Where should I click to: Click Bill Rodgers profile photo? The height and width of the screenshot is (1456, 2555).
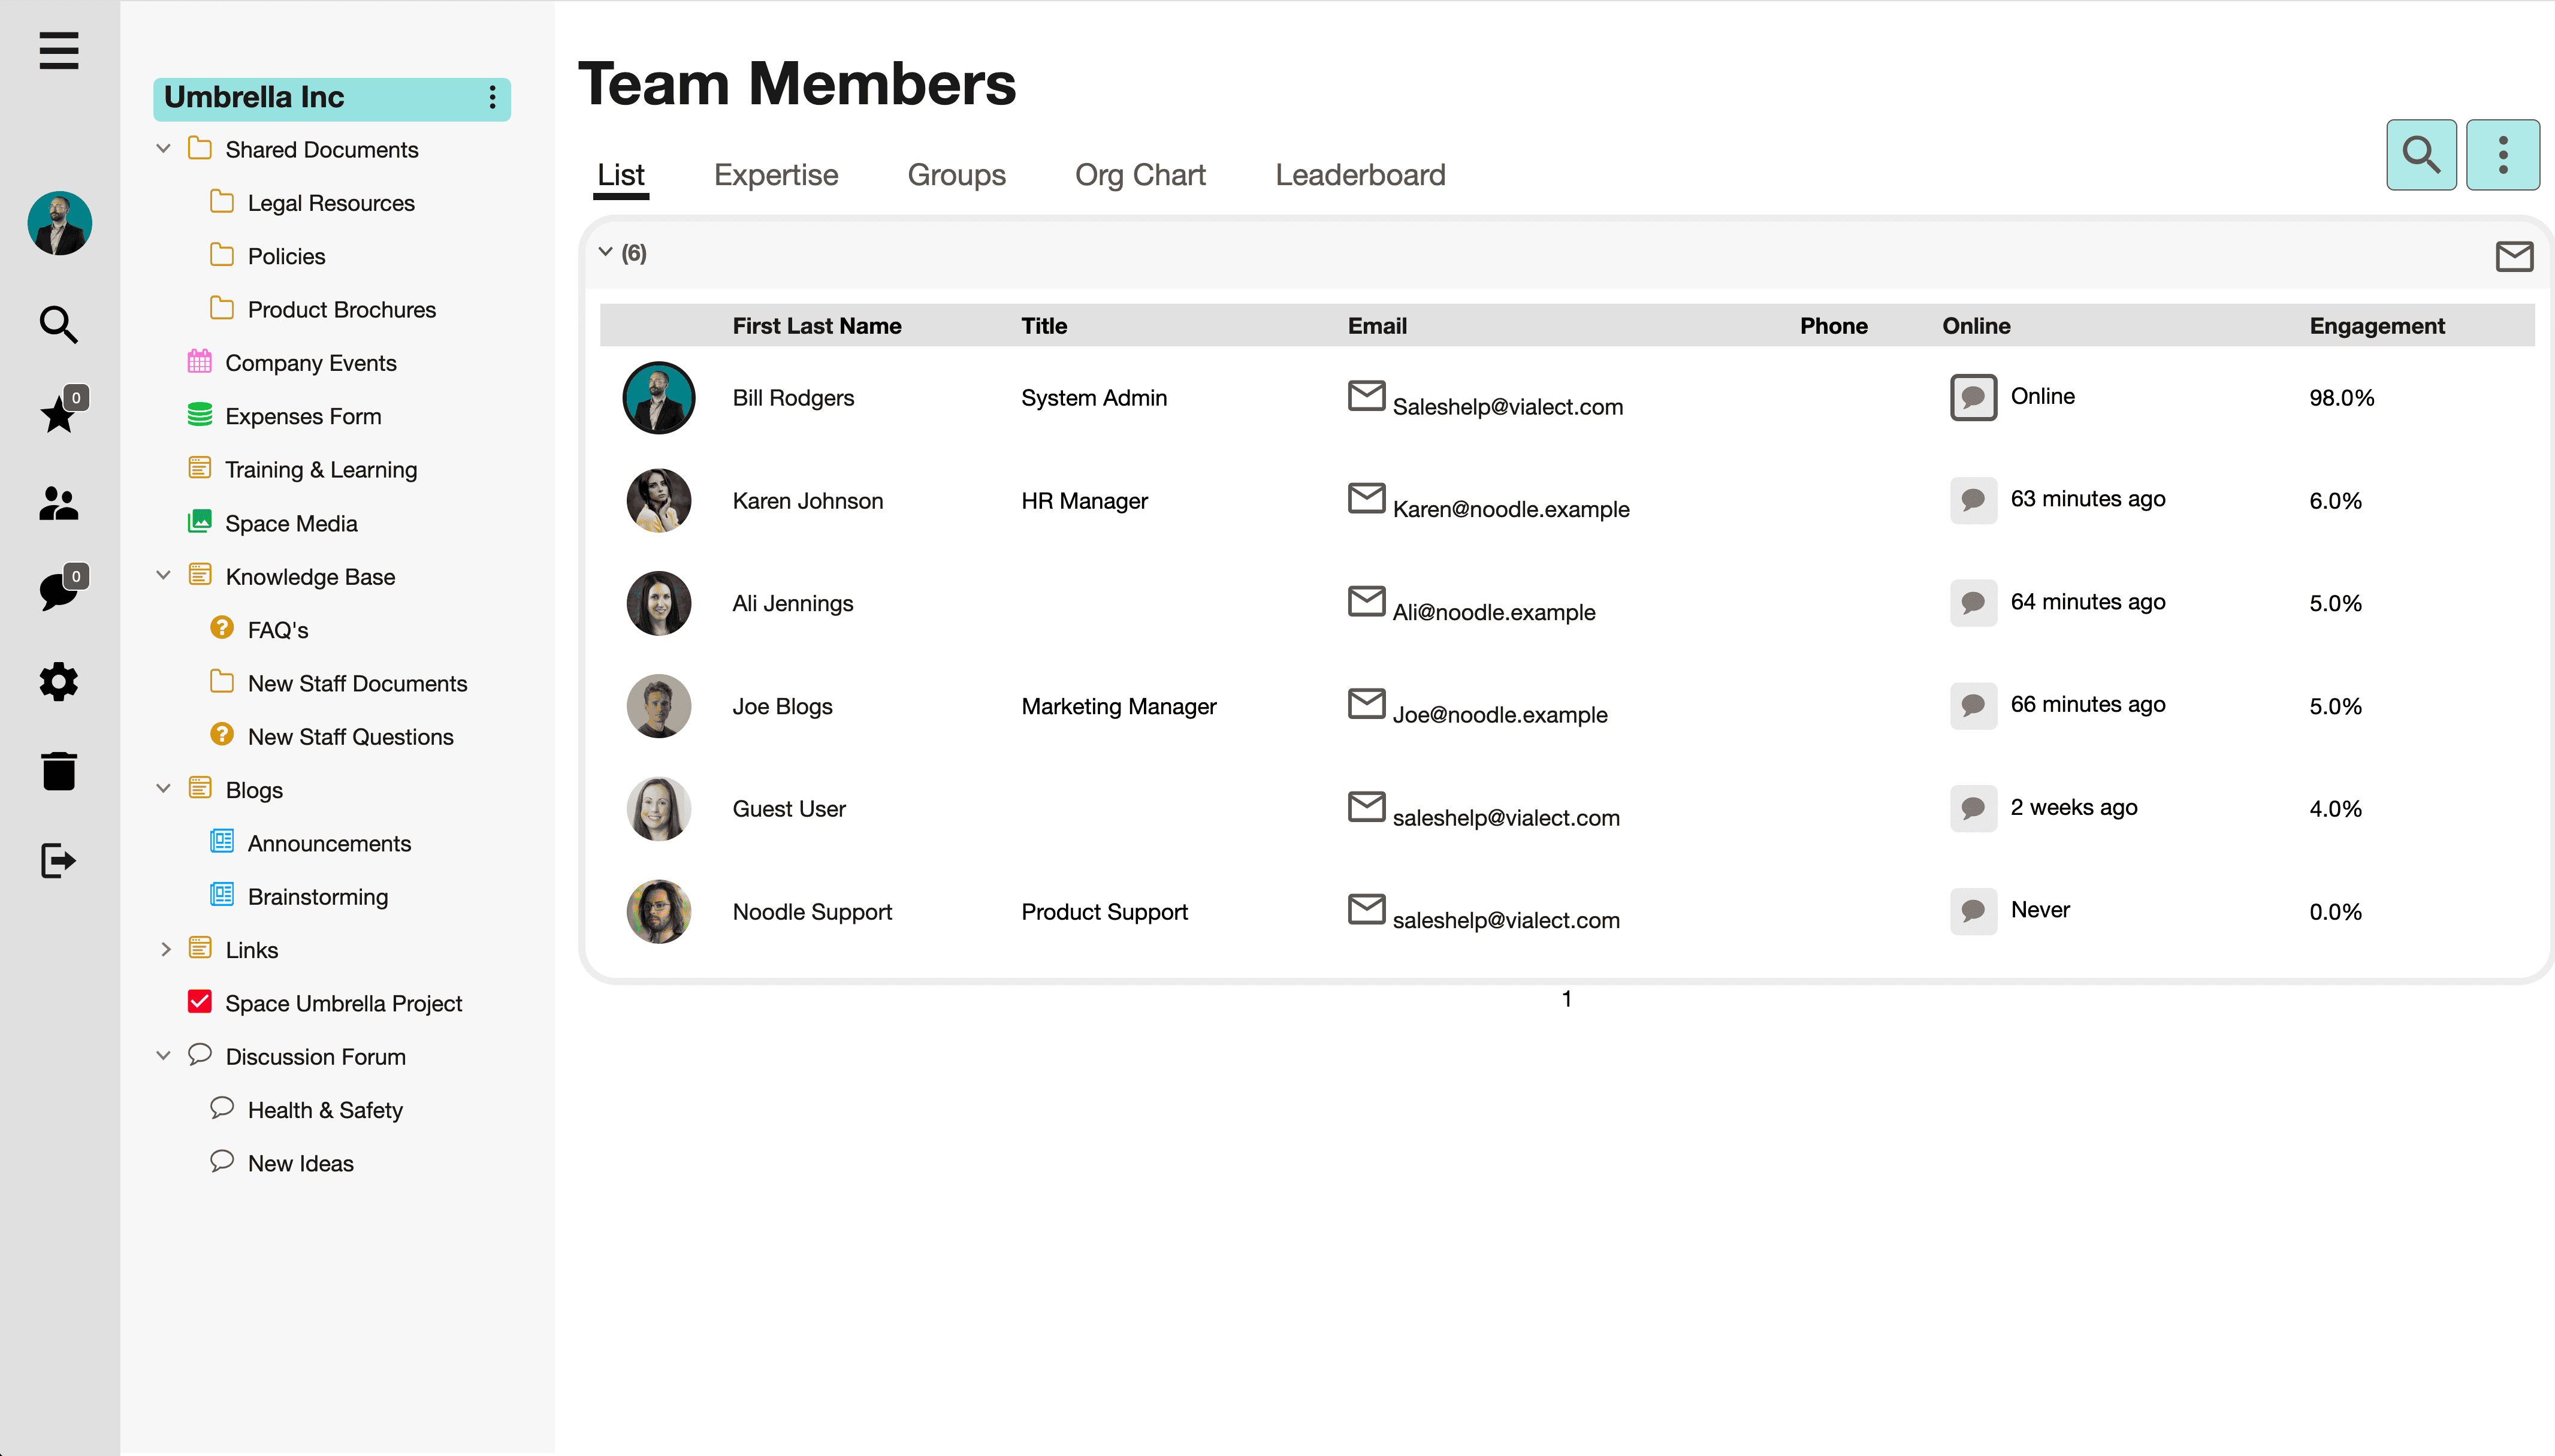tap(658, 398)
